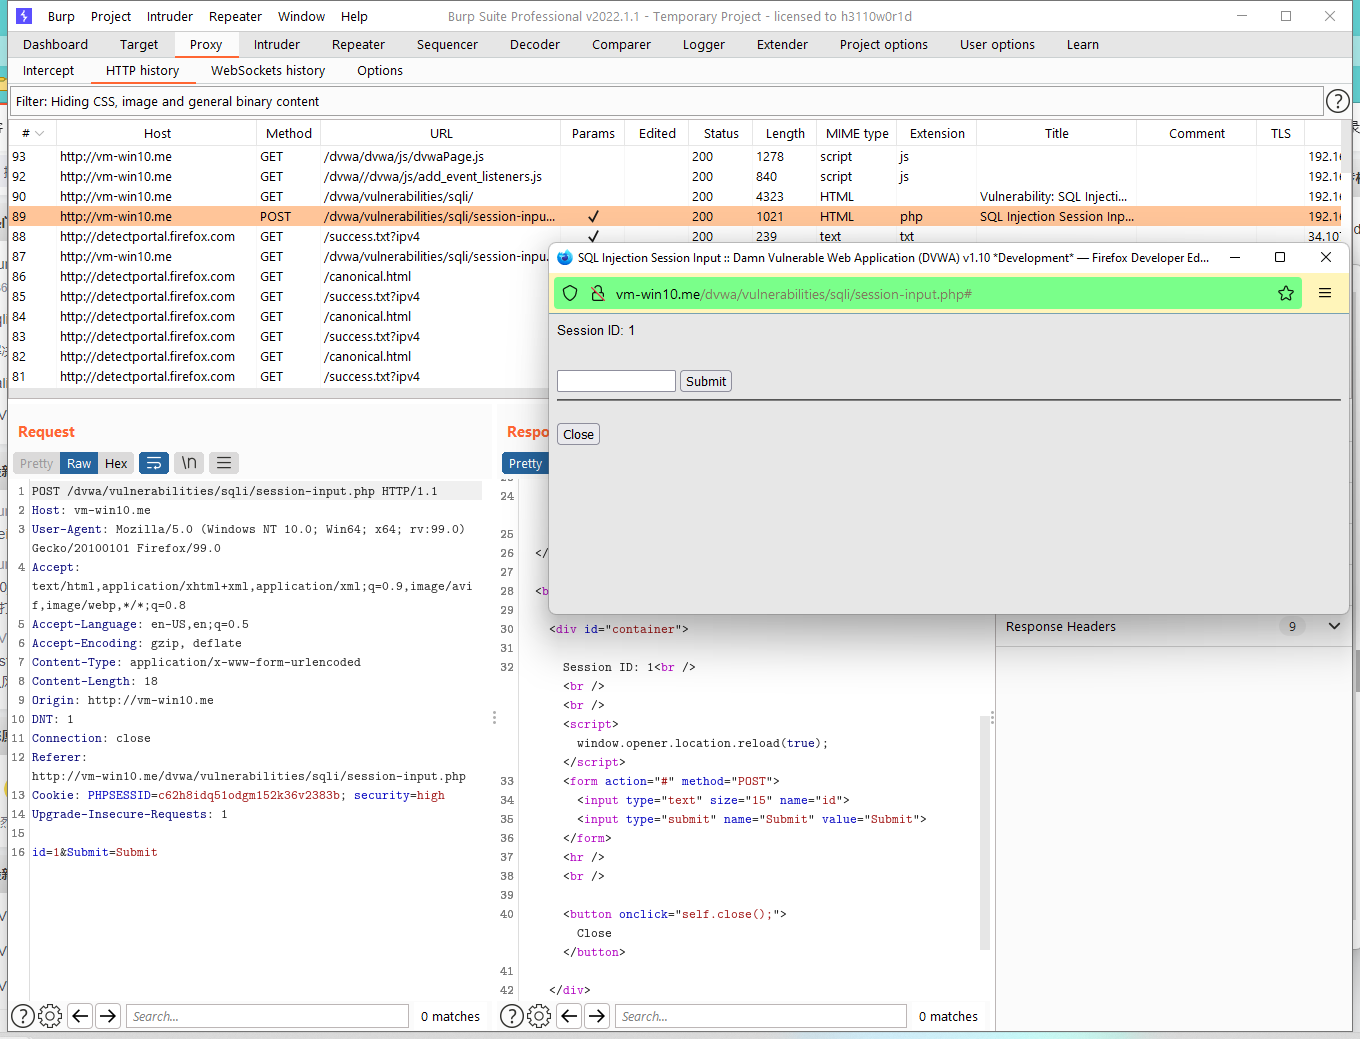This screenshot has height=1039, width=1360.
Task: Switch to the Sequencer tab
Action: coord(447,44)
